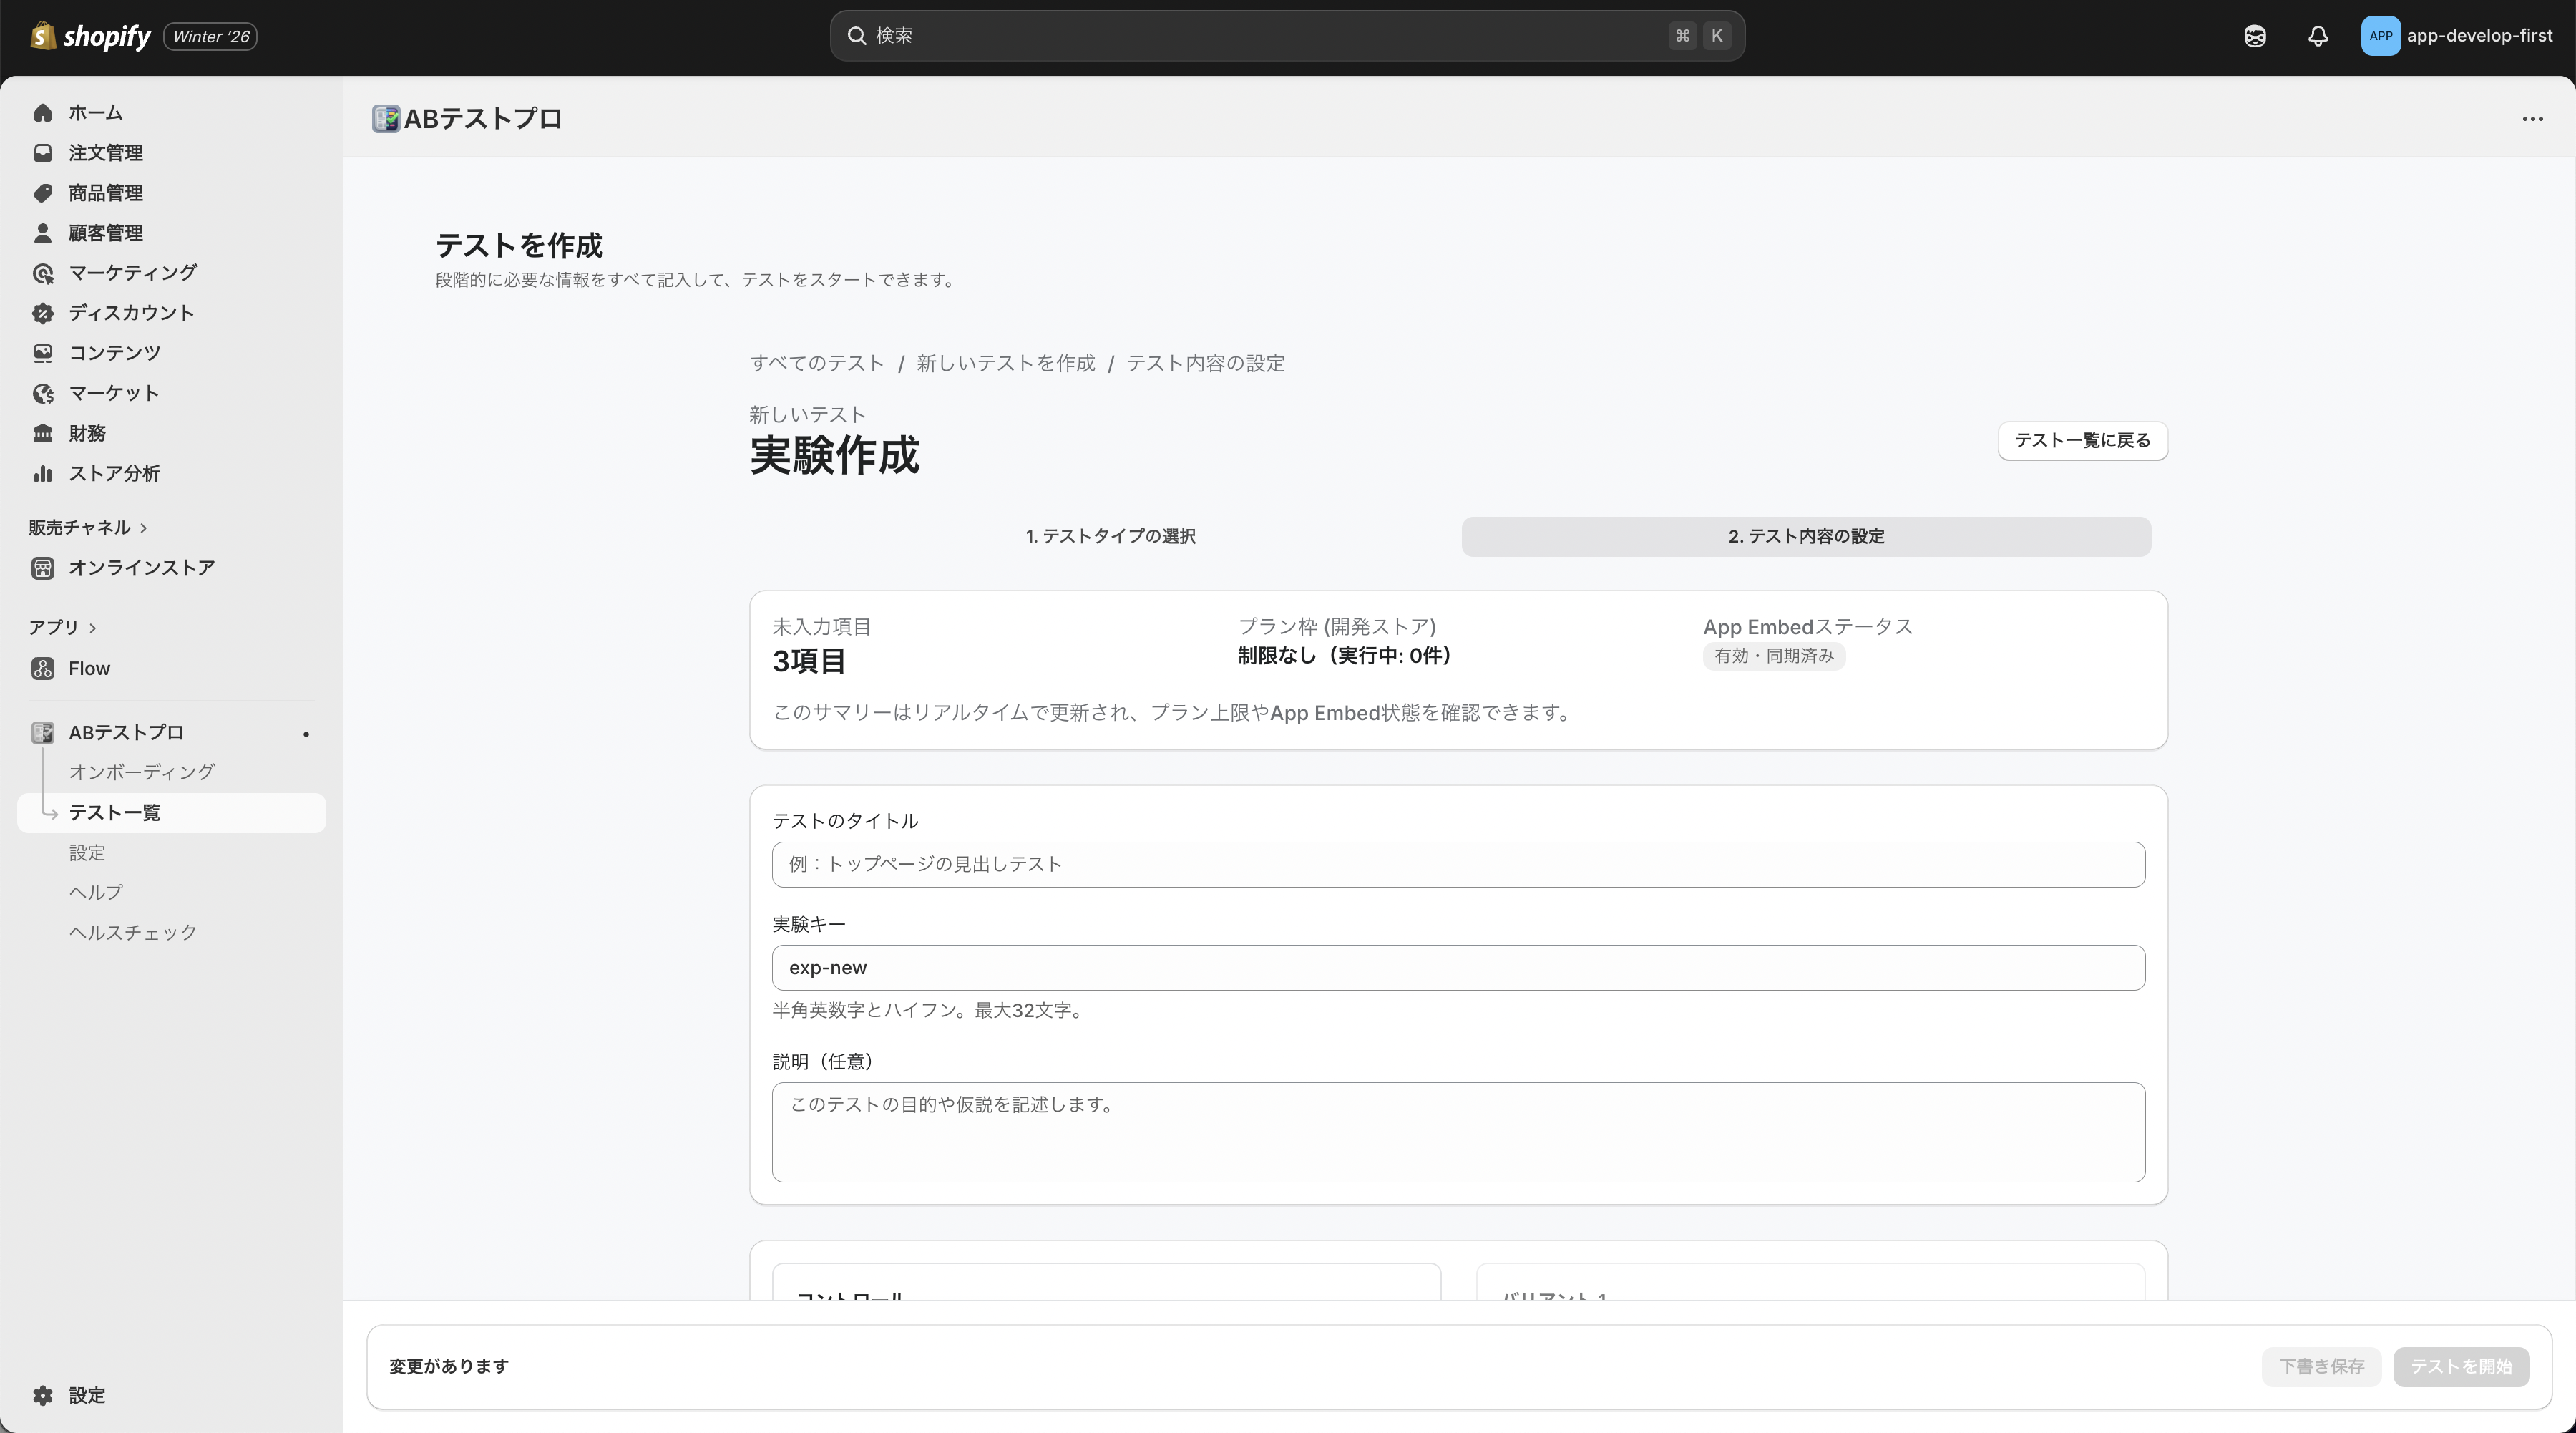Open notifications bell icon

coord(2317,36)
